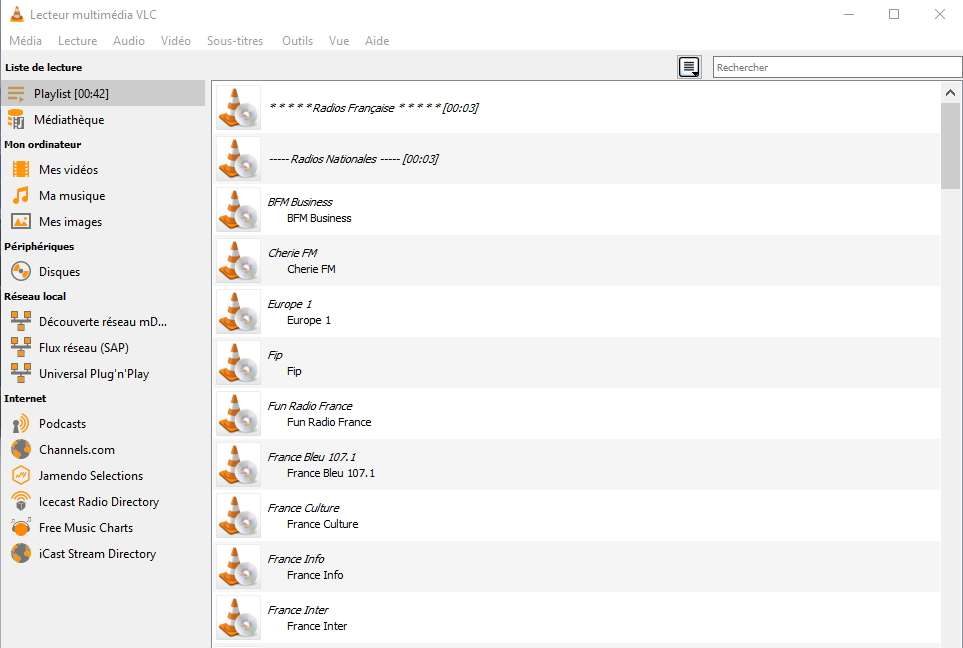The image size is (963, 648).
Task: Select the BFM Business title text
Action: [x=300, y=202]
